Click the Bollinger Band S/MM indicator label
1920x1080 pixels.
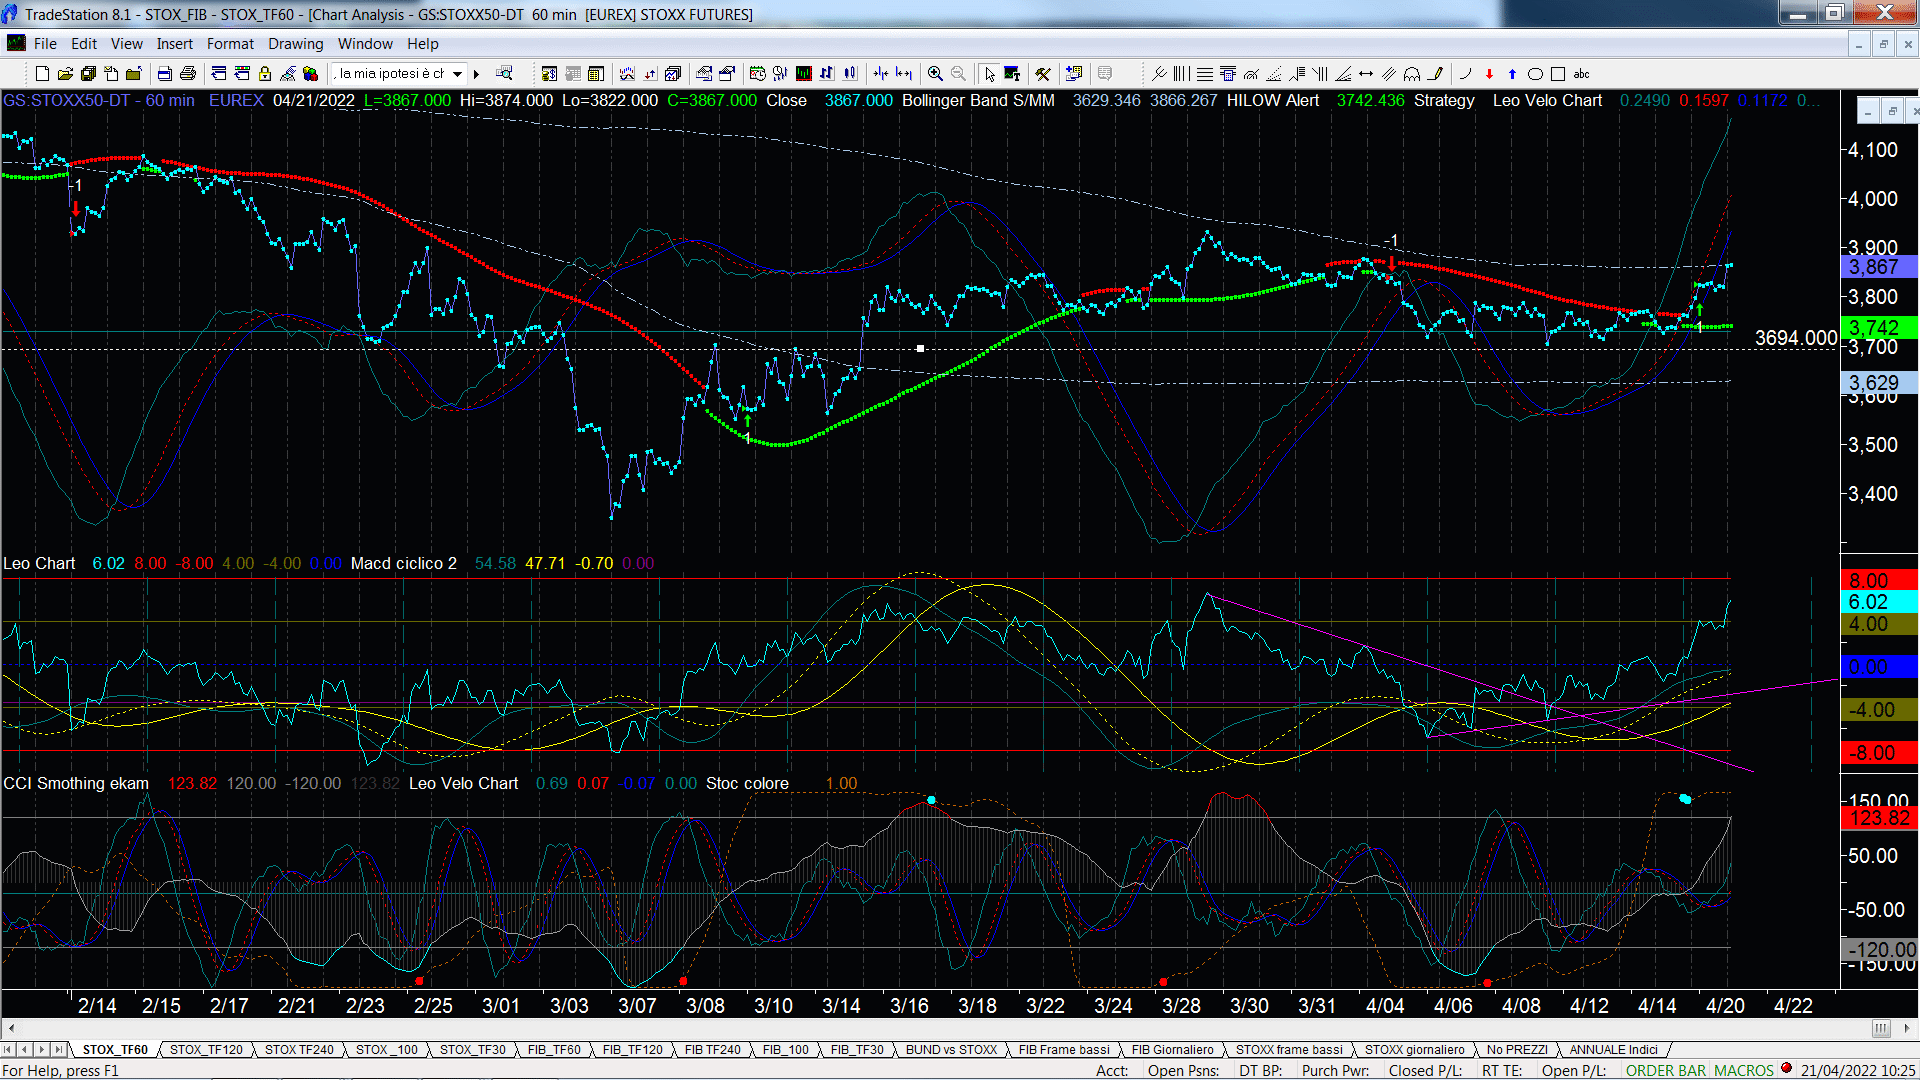tap(978, 101)
